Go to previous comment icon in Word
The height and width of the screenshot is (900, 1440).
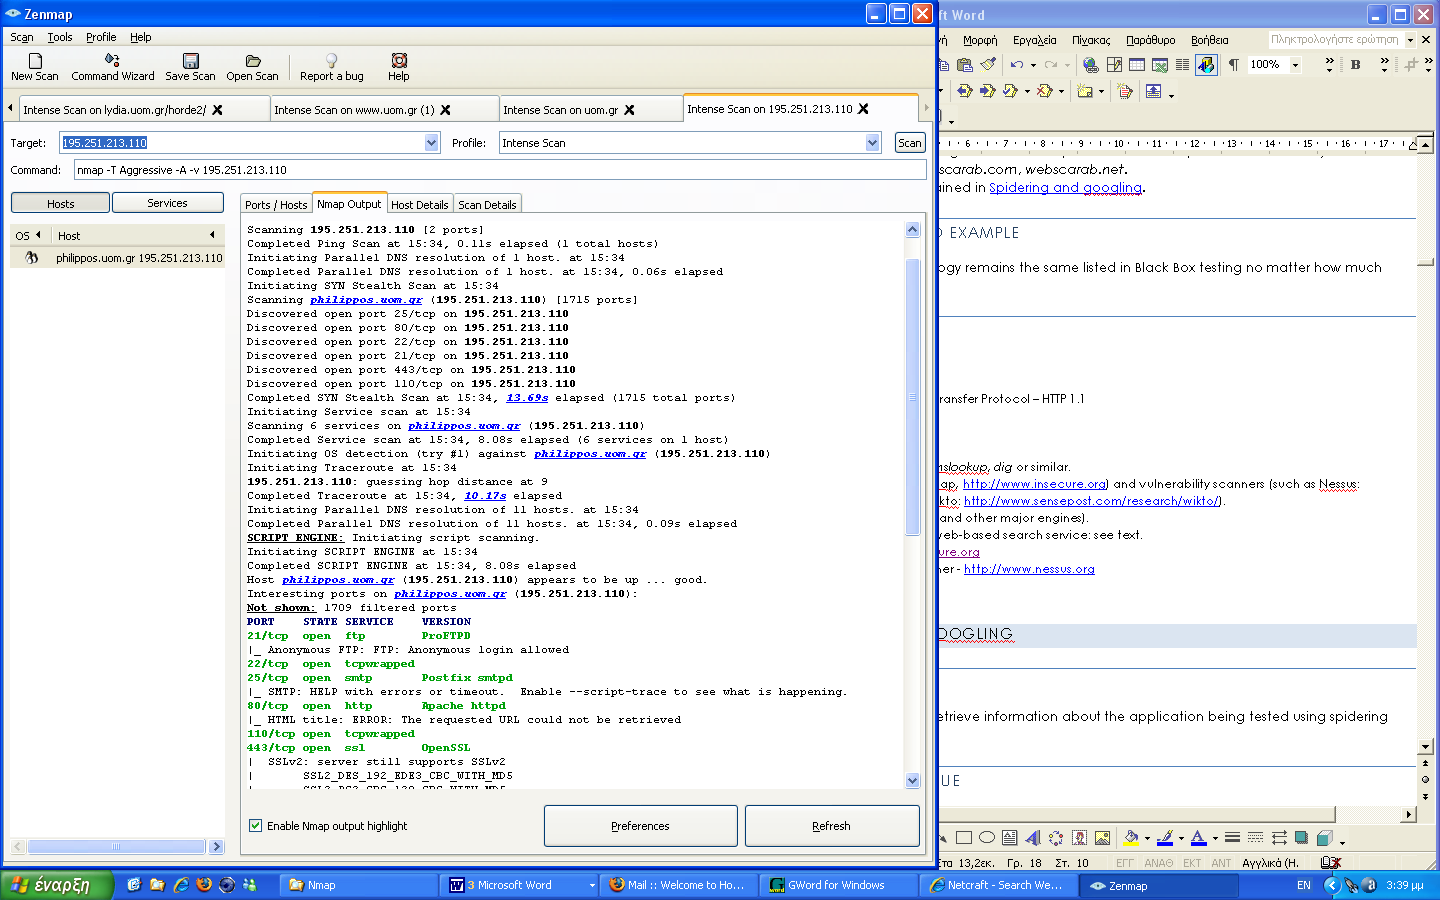[x=965, y=91]
